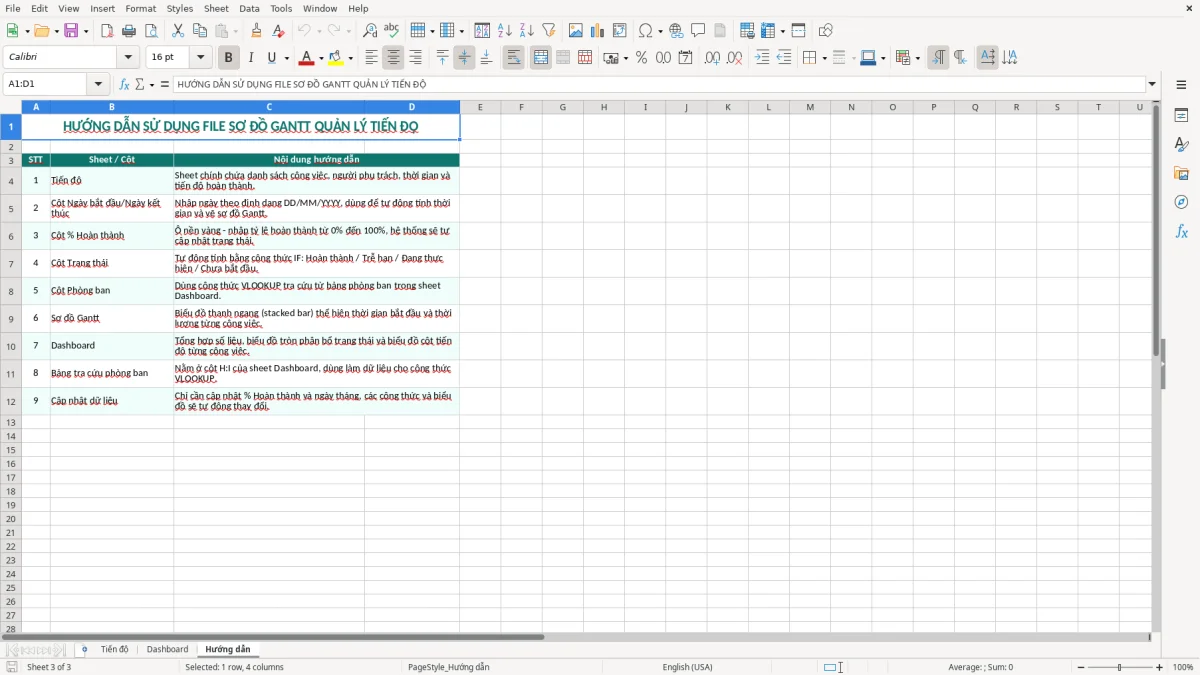Click the Sum/Select Function button
Viewport: 1200px width, 675px height.
[x=140, y=85]
